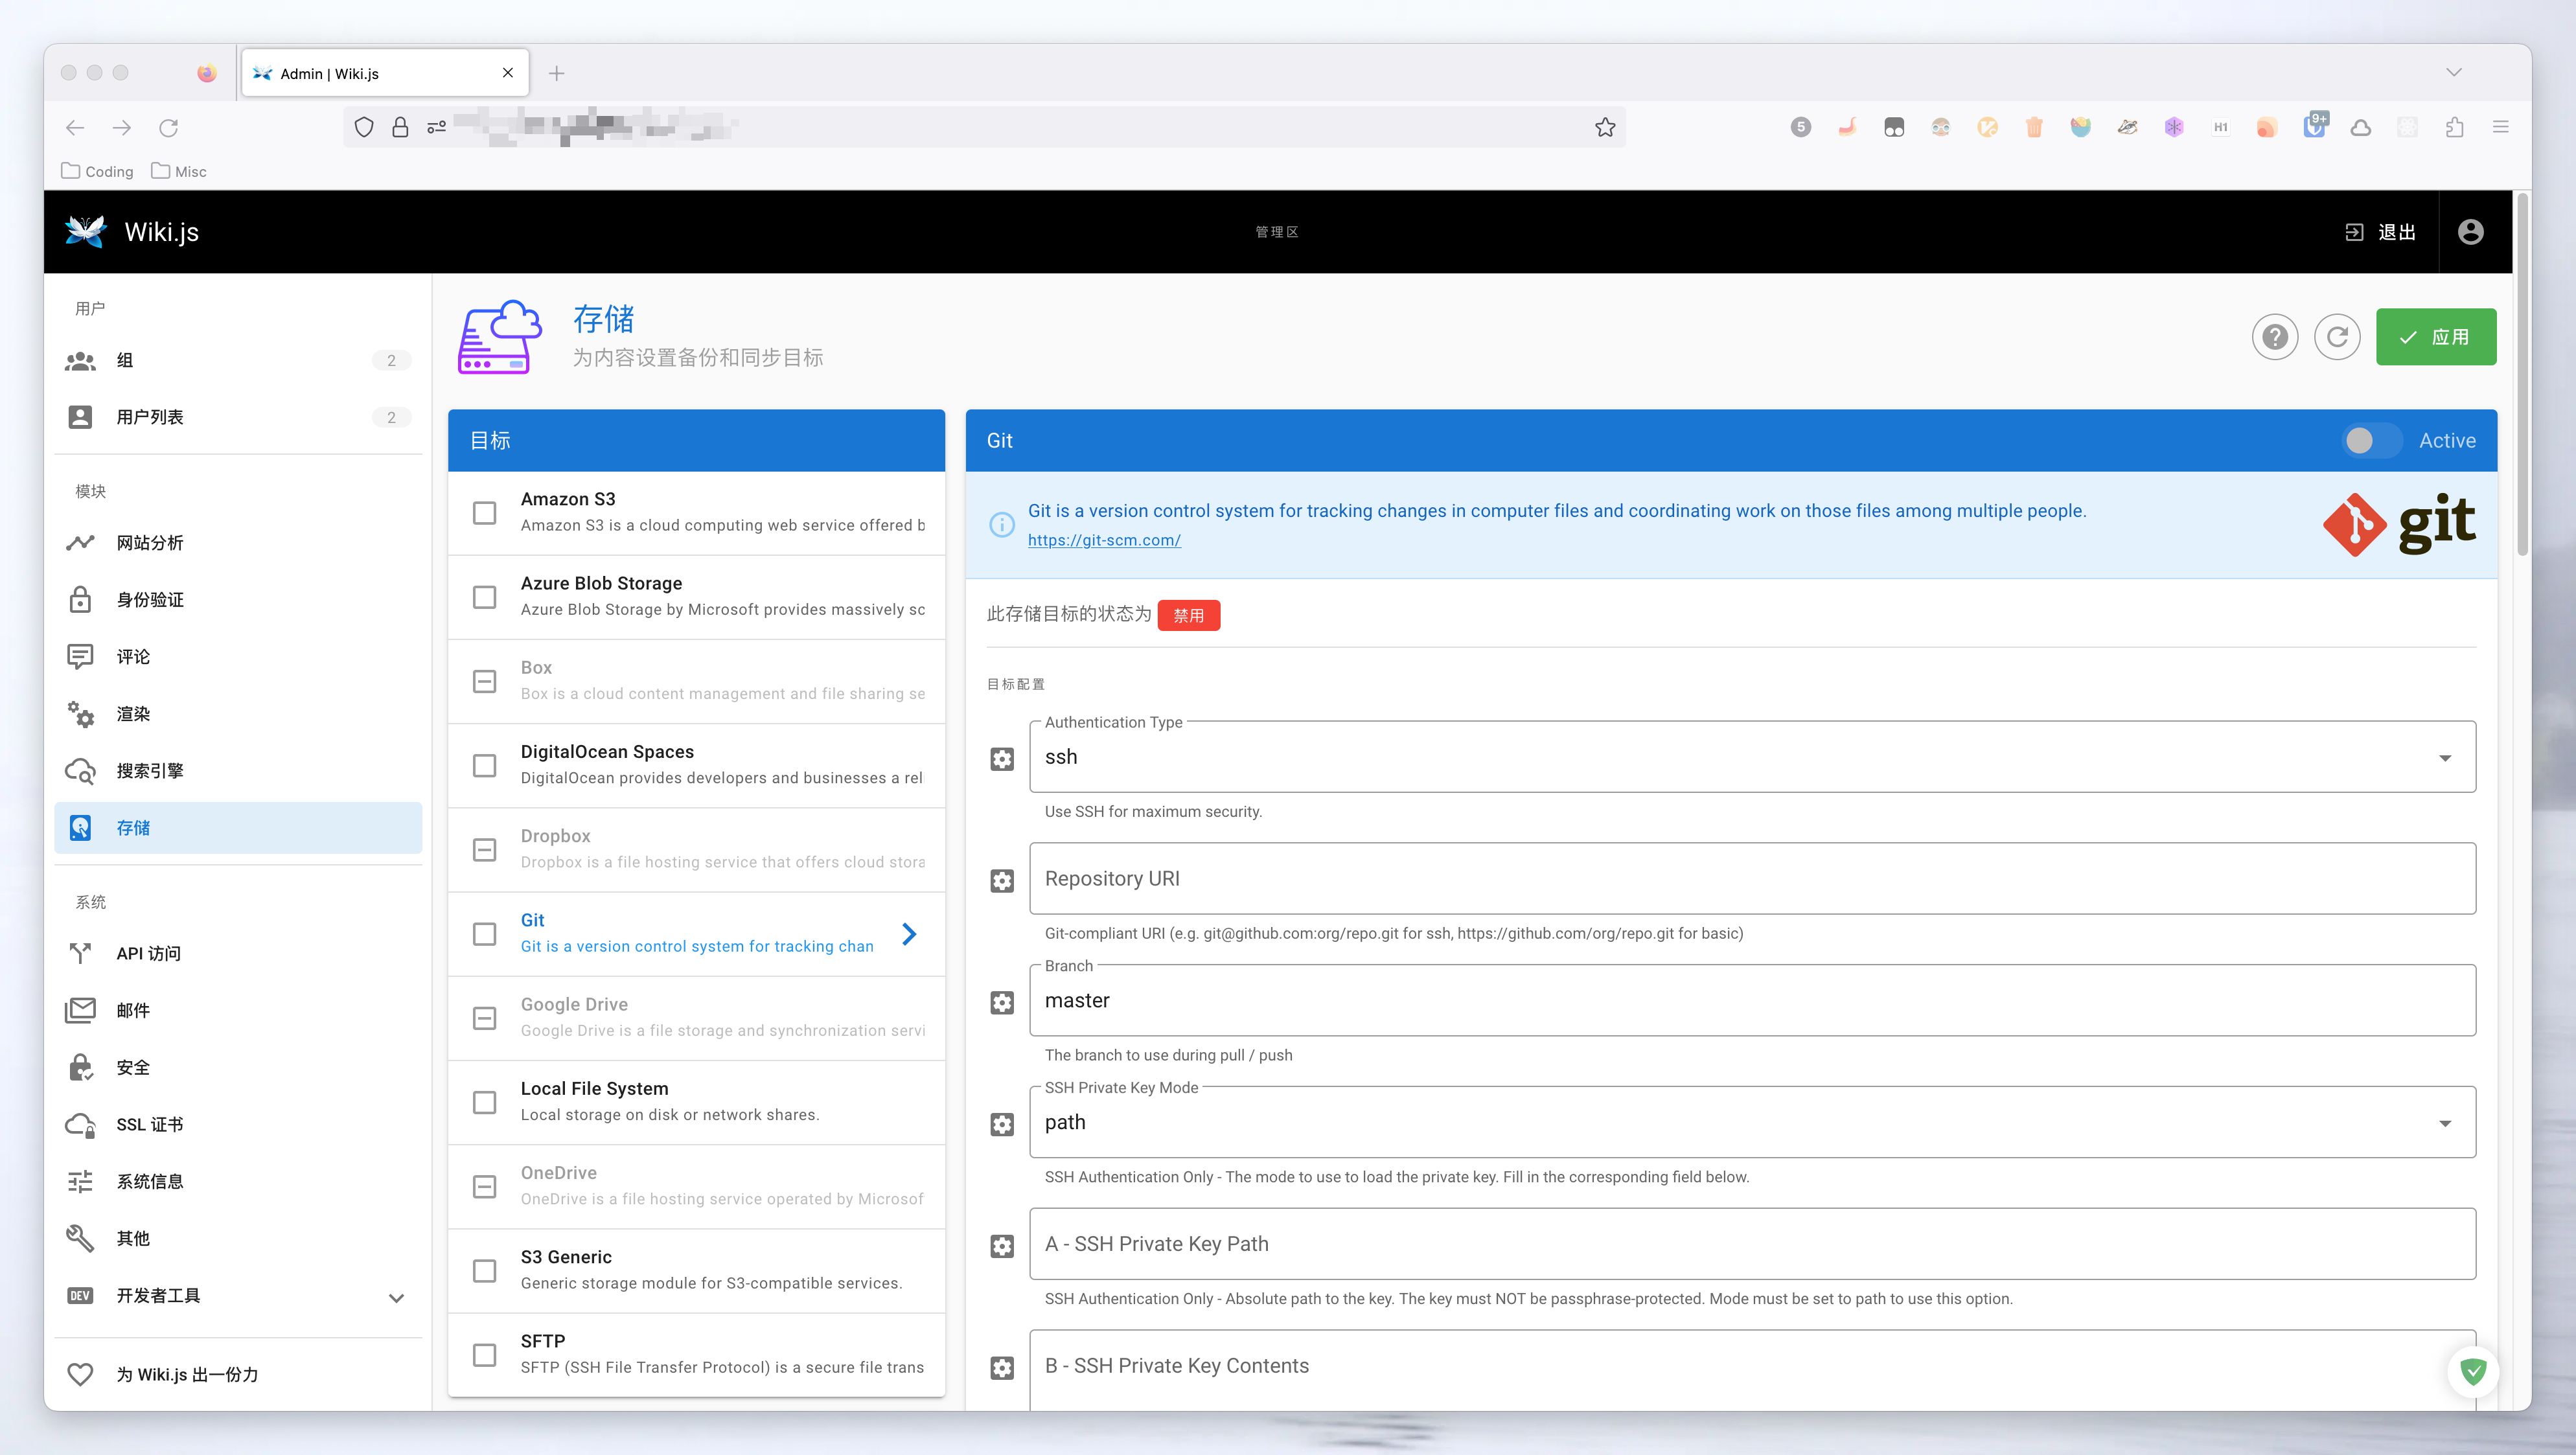Open 身份验证 in the sidebar
This screenshot has width=2576, height=1455.
[150, 600]
